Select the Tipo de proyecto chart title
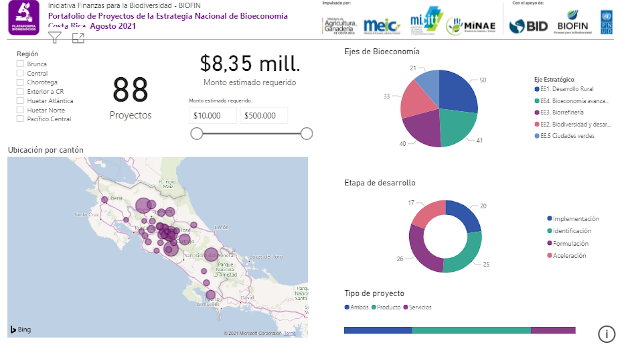This screenshot has height=361, width=630. pyautogui.click(x=374, y=293)
